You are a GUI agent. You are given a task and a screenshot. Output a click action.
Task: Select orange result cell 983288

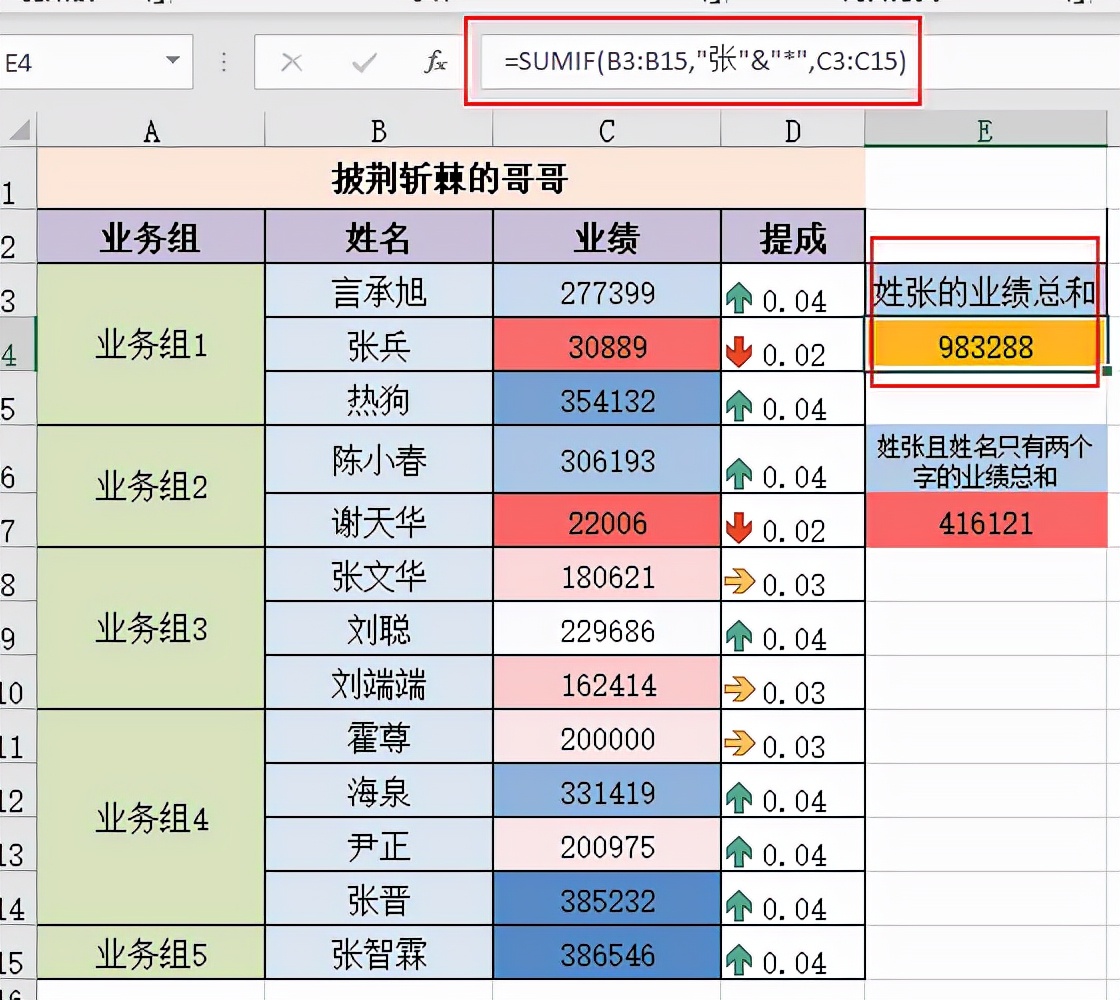pos(986,346)
